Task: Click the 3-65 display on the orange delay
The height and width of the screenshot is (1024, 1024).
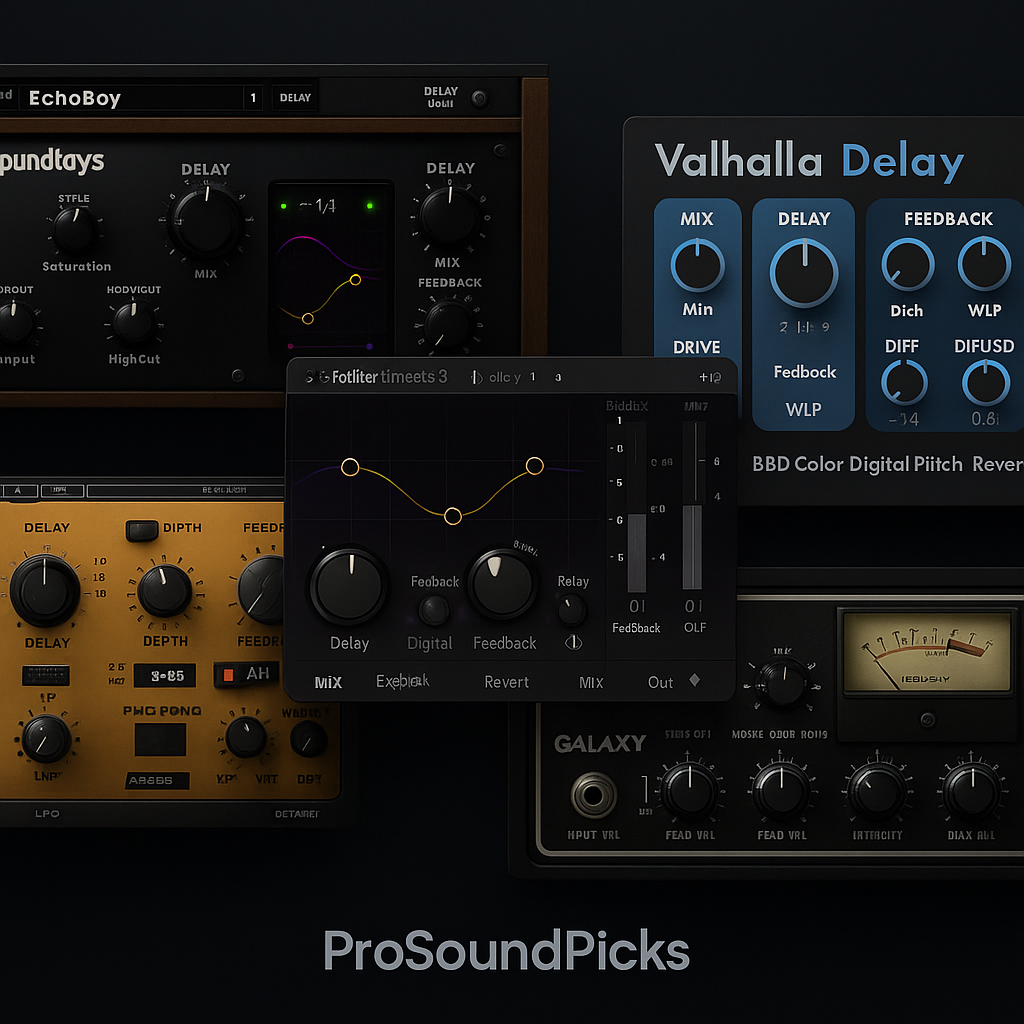Action: pos(165,675)
